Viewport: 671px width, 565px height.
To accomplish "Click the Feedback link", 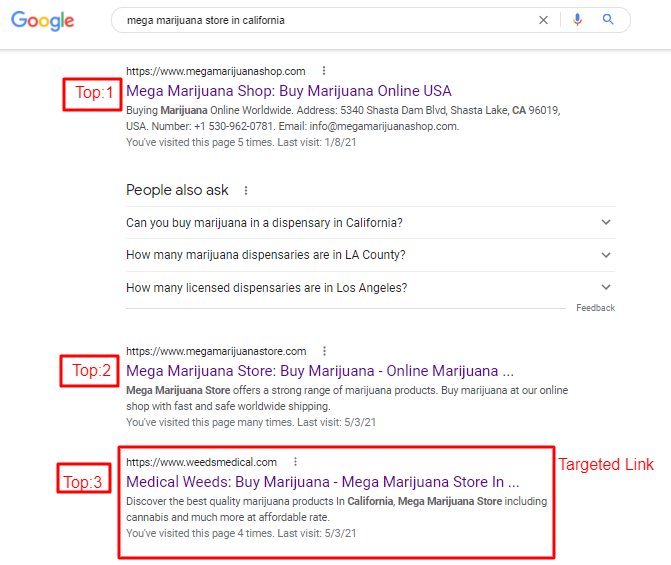I will pos(595,308).
